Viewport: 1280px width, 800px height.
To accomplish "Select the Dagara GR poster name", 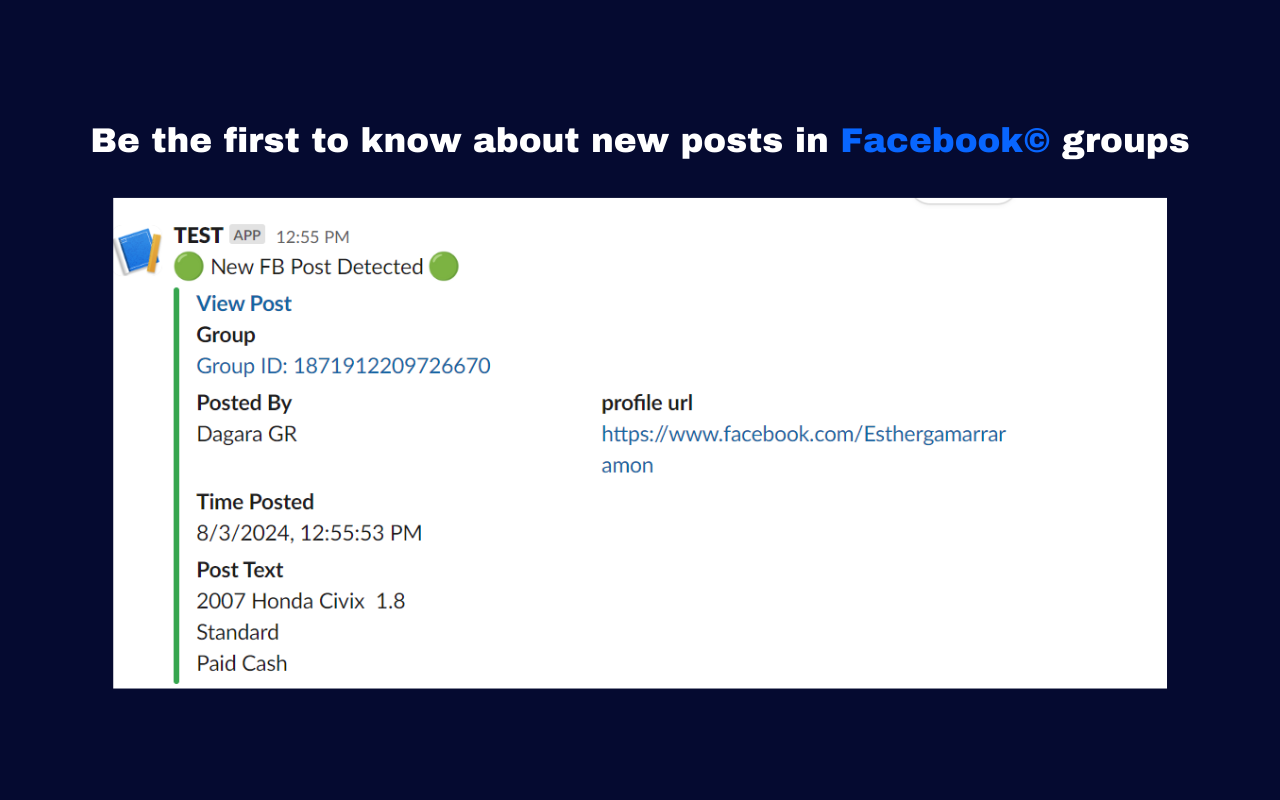I will click(x=247, y=435).
